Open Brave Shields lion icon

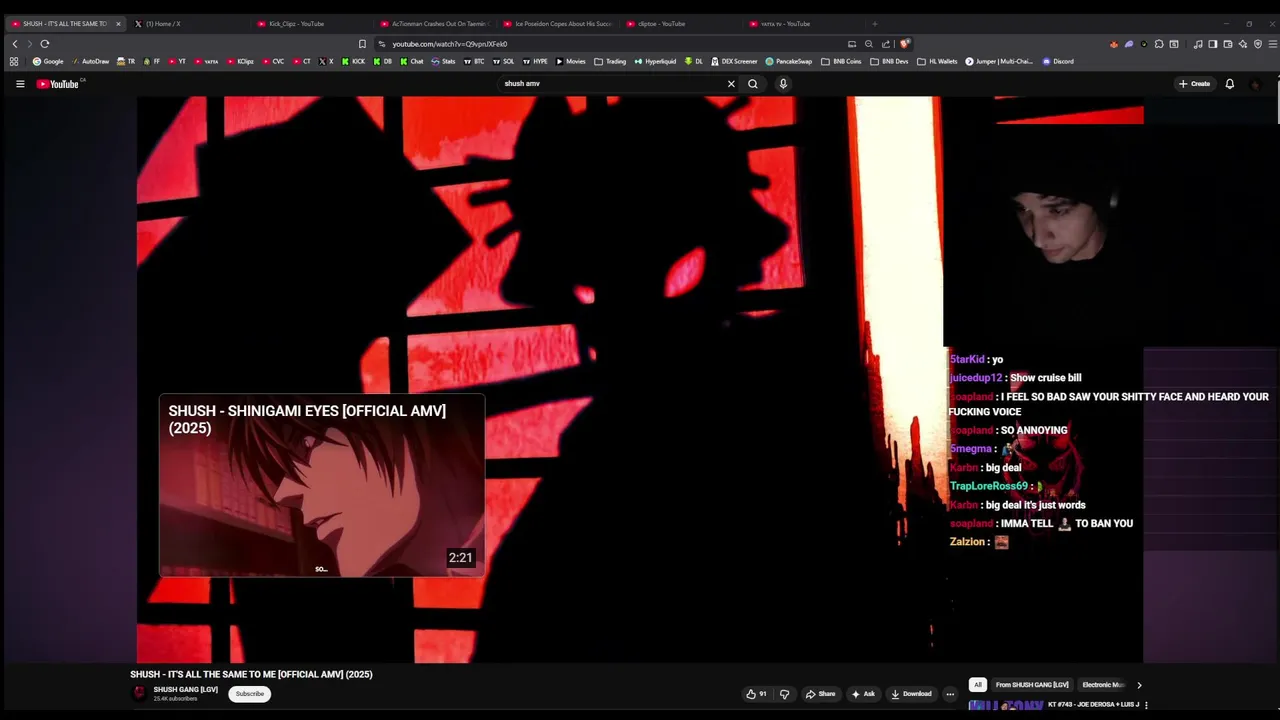(905, 44)
